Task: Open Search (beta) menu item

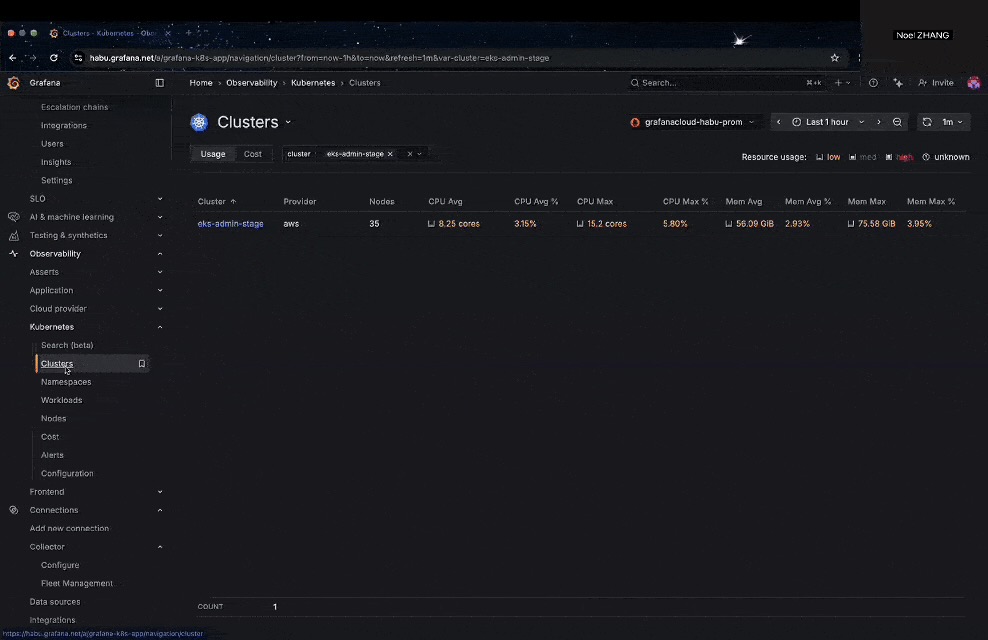Action: pos(67,345)
